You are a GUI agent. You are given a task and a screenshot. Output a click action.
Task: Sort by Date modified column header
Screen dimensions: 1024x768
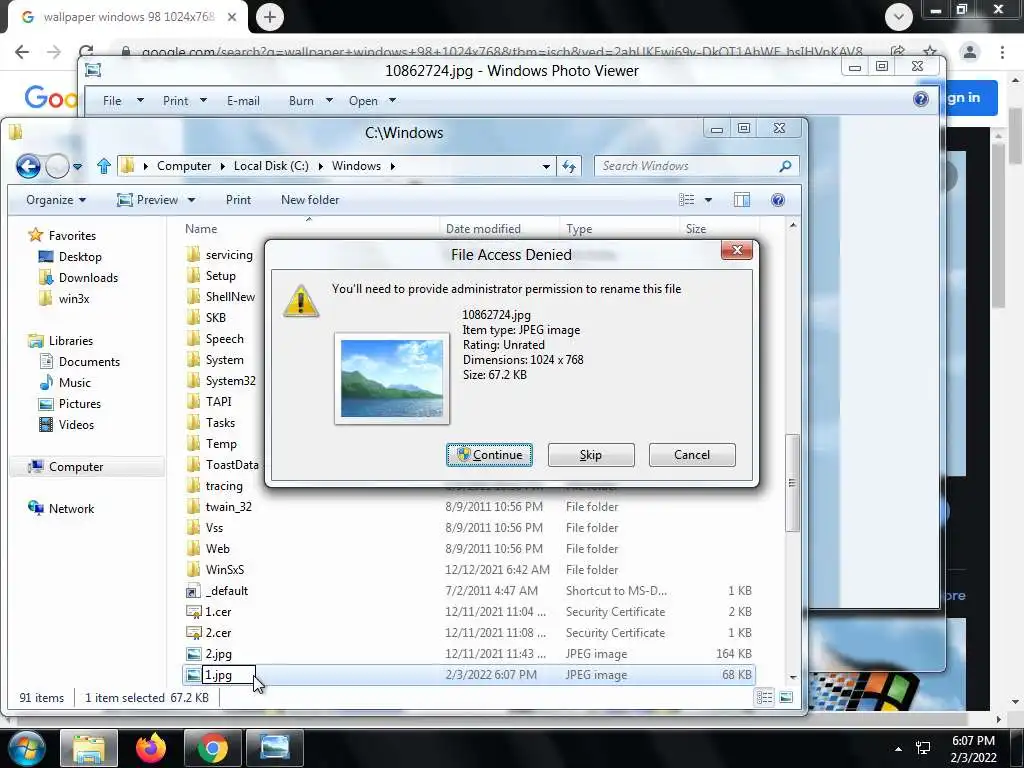point(483,229)
